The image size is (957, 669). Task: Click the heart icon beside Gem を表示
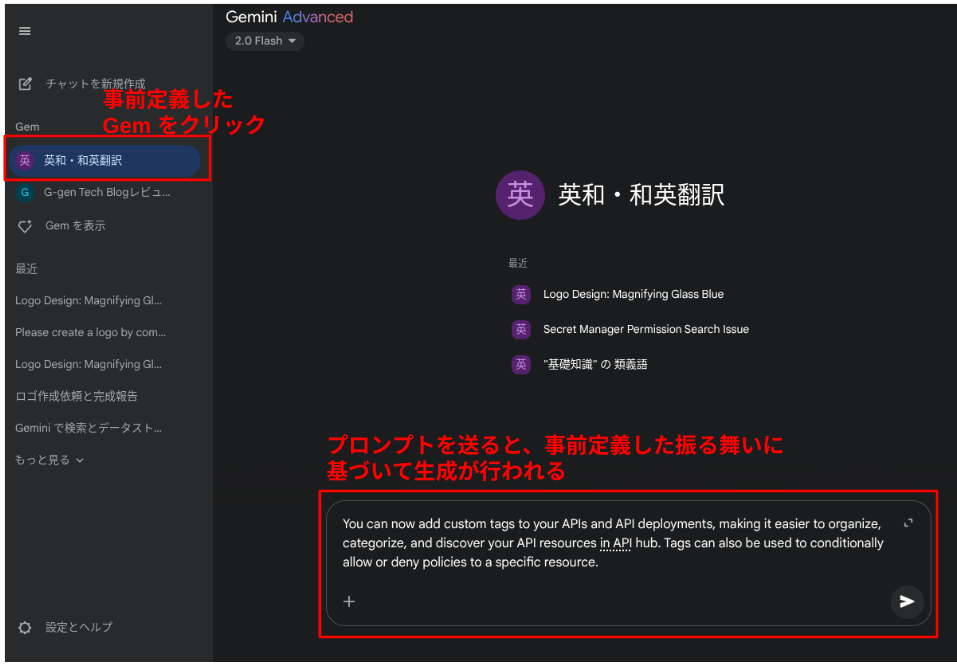click(25, 226)
